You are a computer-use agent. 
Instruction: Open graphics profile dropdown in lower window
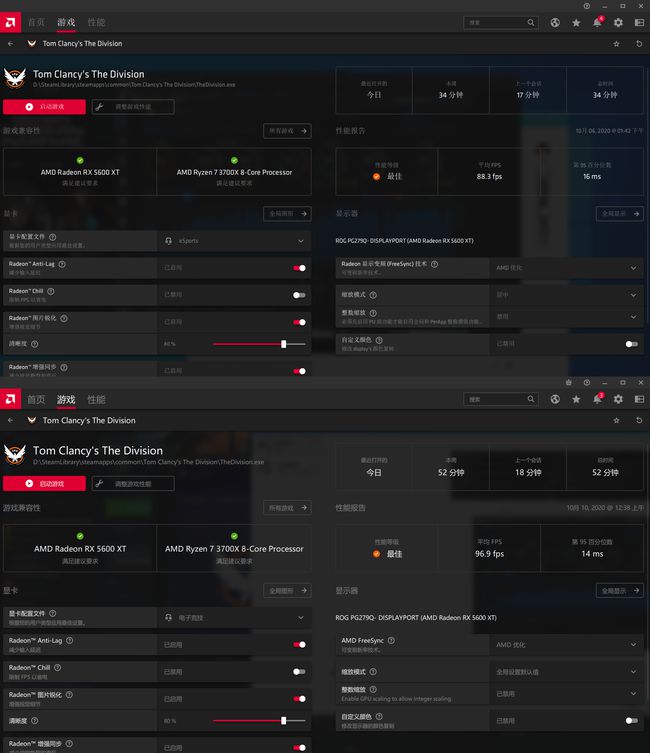coord(234,618)
